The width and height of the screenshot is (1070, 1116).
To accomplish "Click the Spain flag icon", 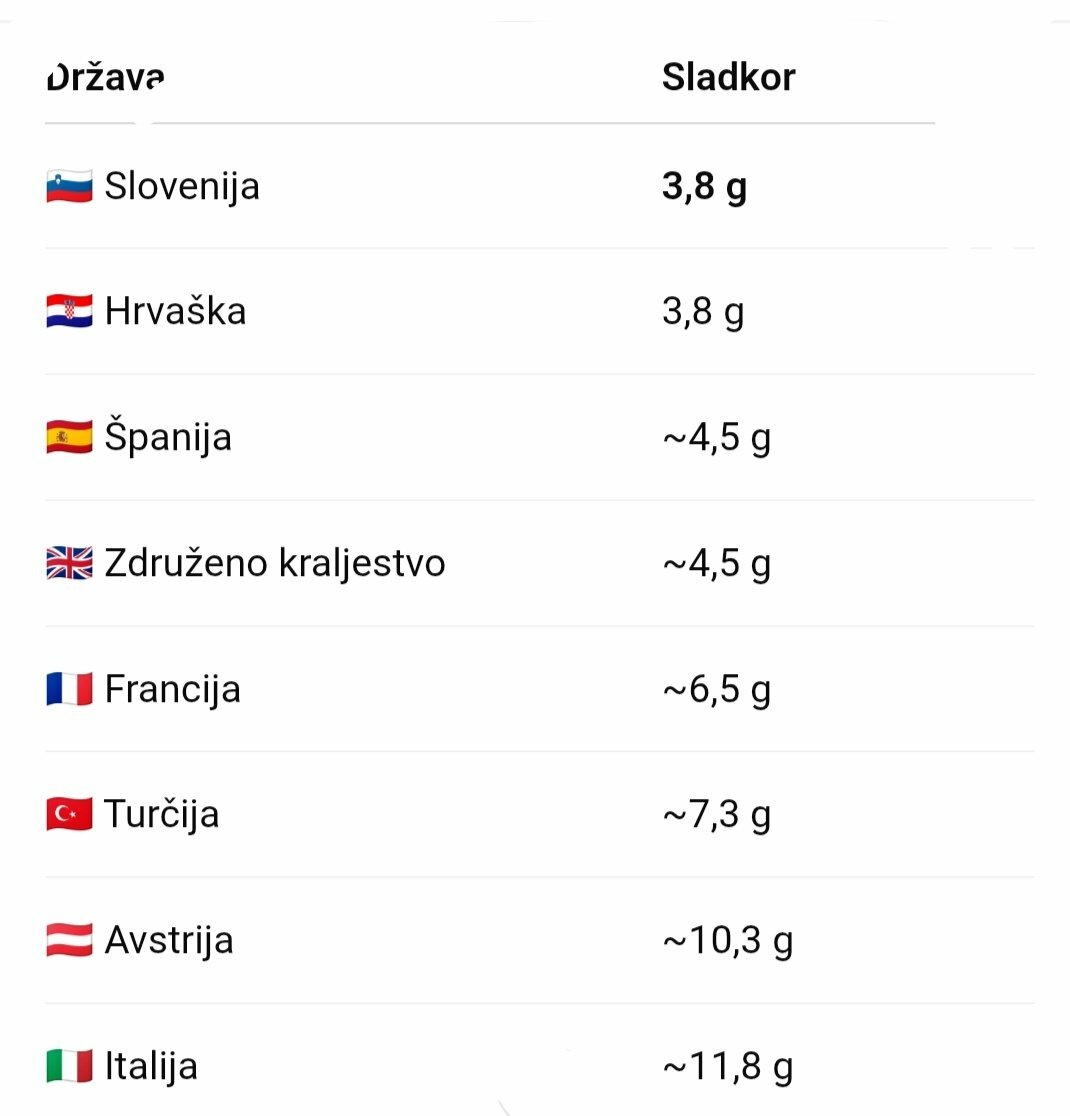I will pyautogui.click(x=69, y=438).
